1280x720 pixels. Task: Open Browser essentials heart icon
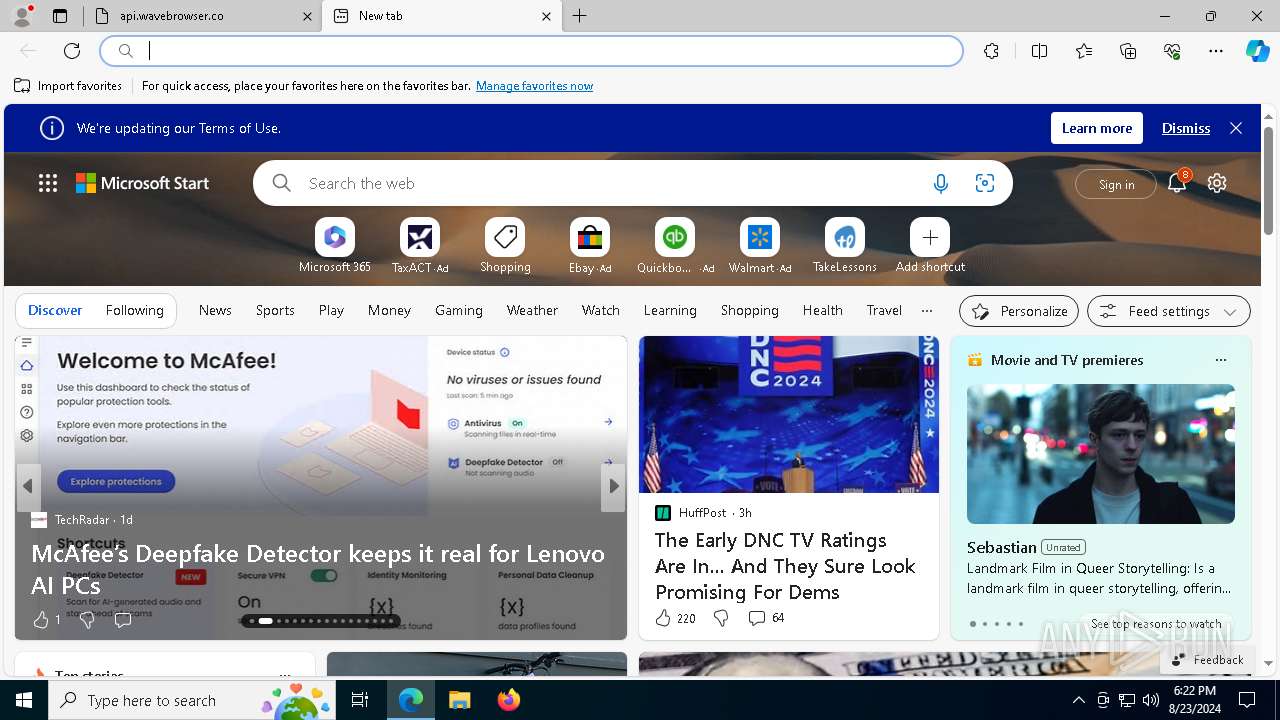click(x=1172, y=51)
